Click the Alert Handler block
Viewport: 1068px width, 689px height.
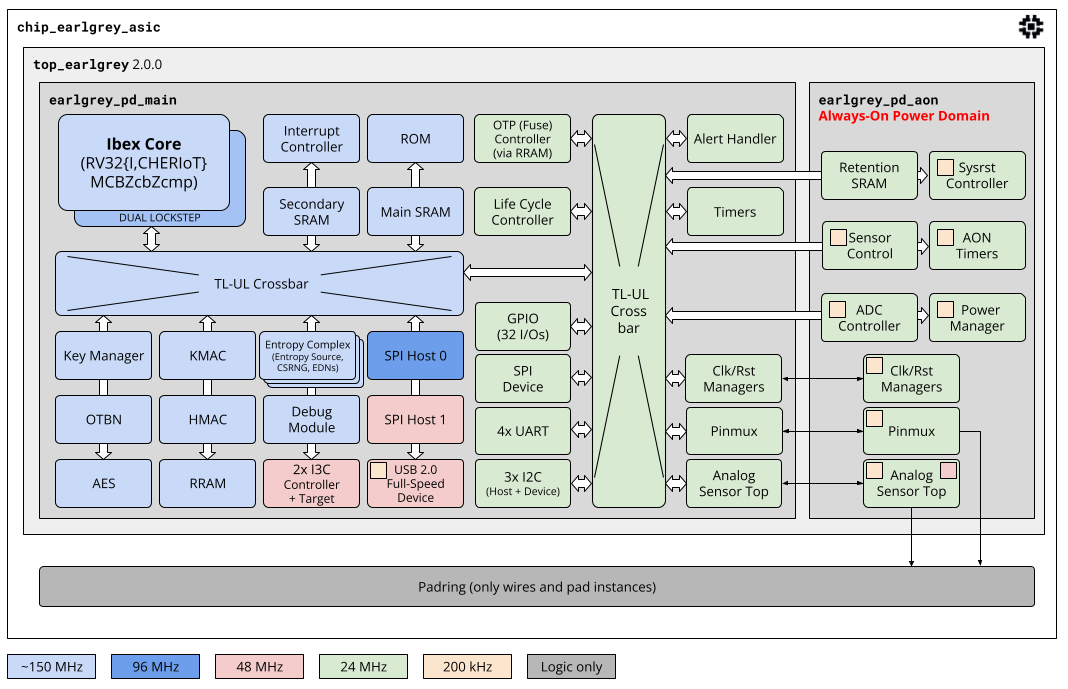click(x=735, y=139)
